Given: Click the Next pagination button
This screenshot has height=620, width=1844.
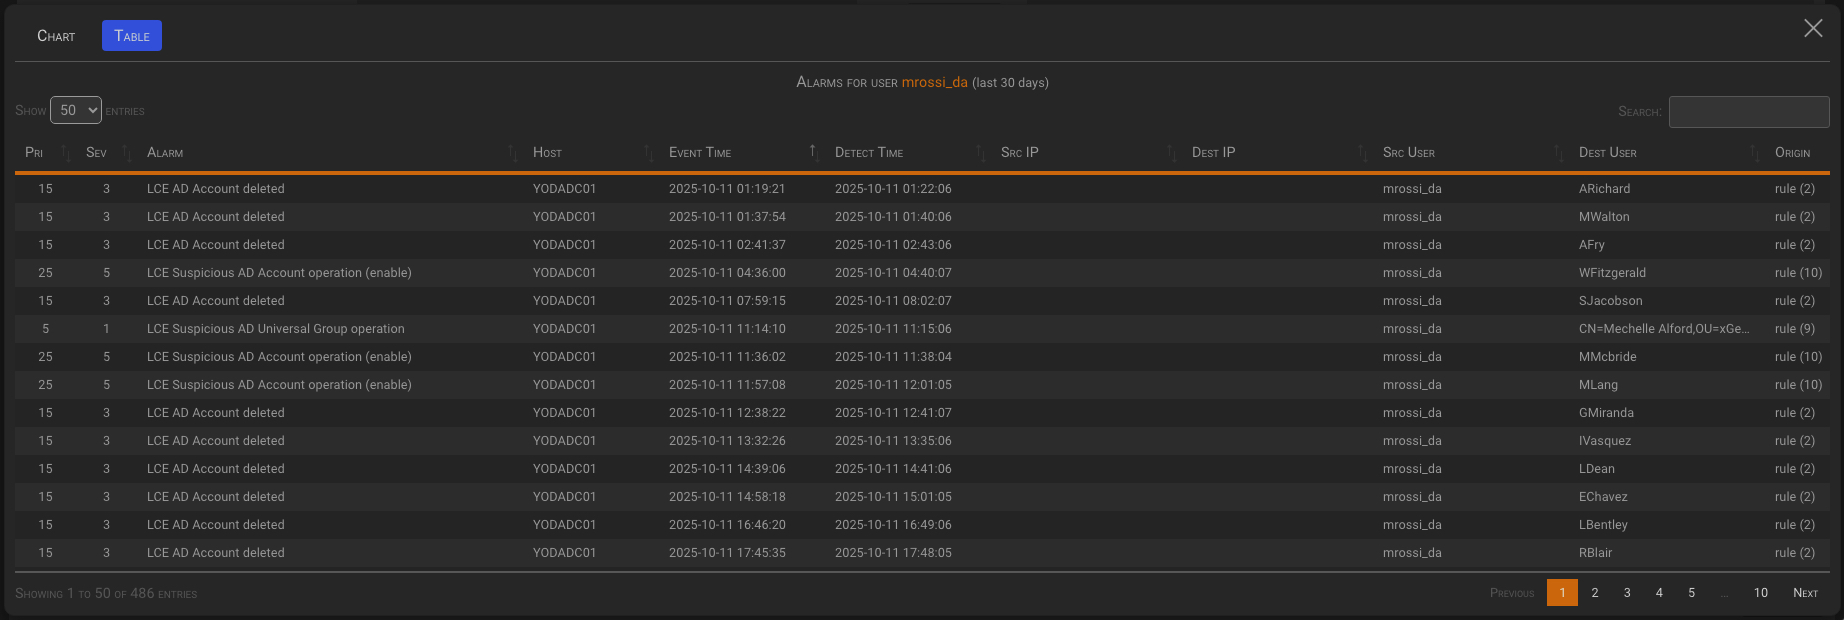Looking at the screenshot, I should pyautogui.click(x=1805, y=593).
